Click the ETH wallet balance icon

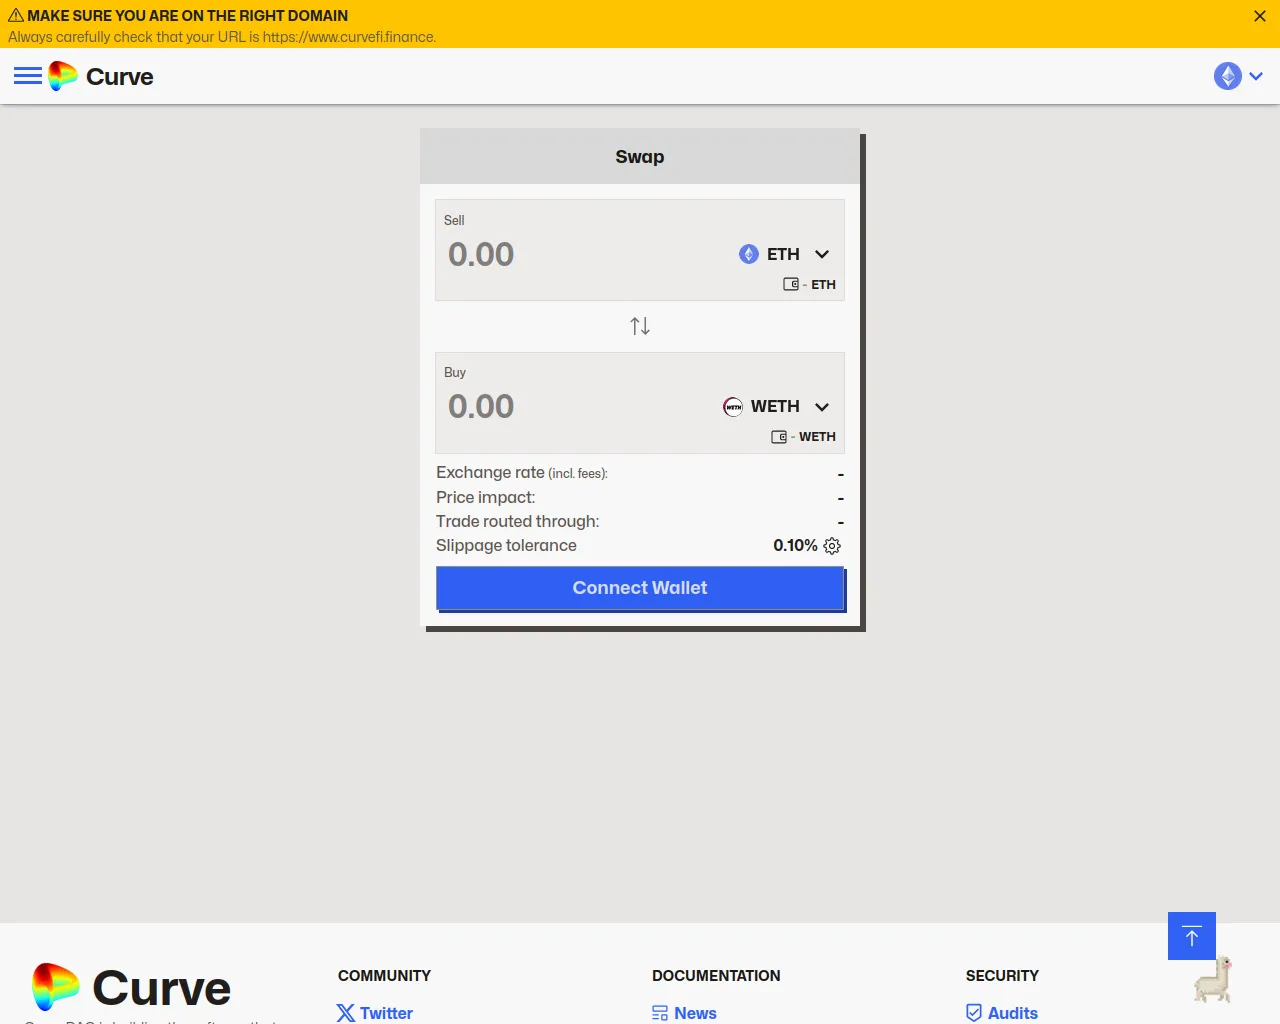click(791, 284)
